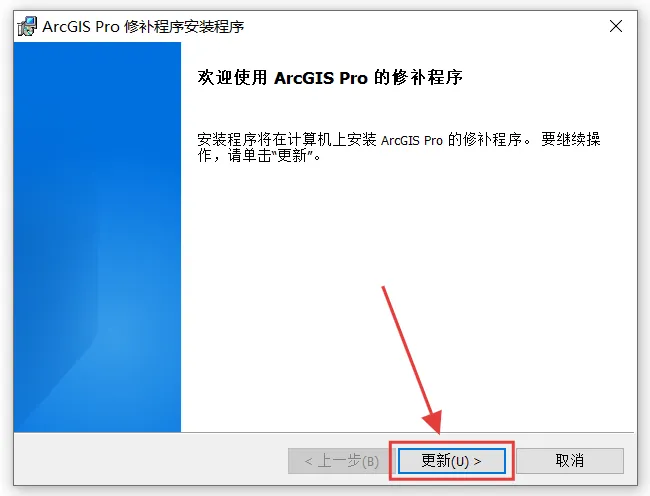Image resolution: width=650 pixels, height=496 pixels.
Task: Close the ArcGIS Pro patch installer window
Action: pos(616,26)
